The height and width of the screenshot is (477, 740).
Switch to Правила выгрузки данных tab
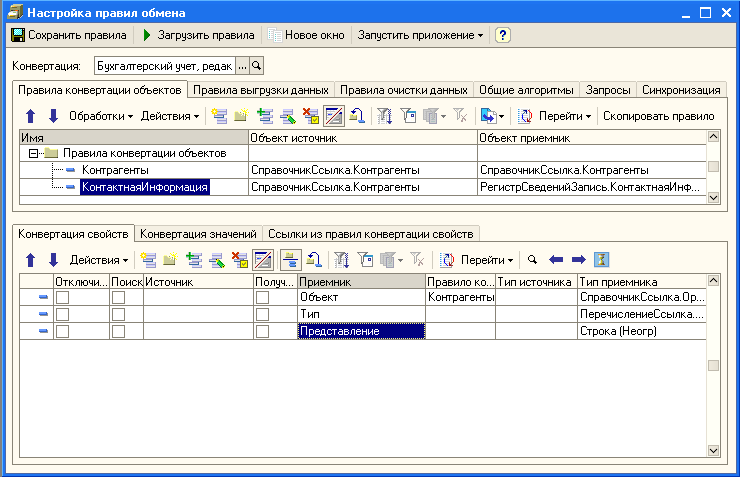(260, 90)
